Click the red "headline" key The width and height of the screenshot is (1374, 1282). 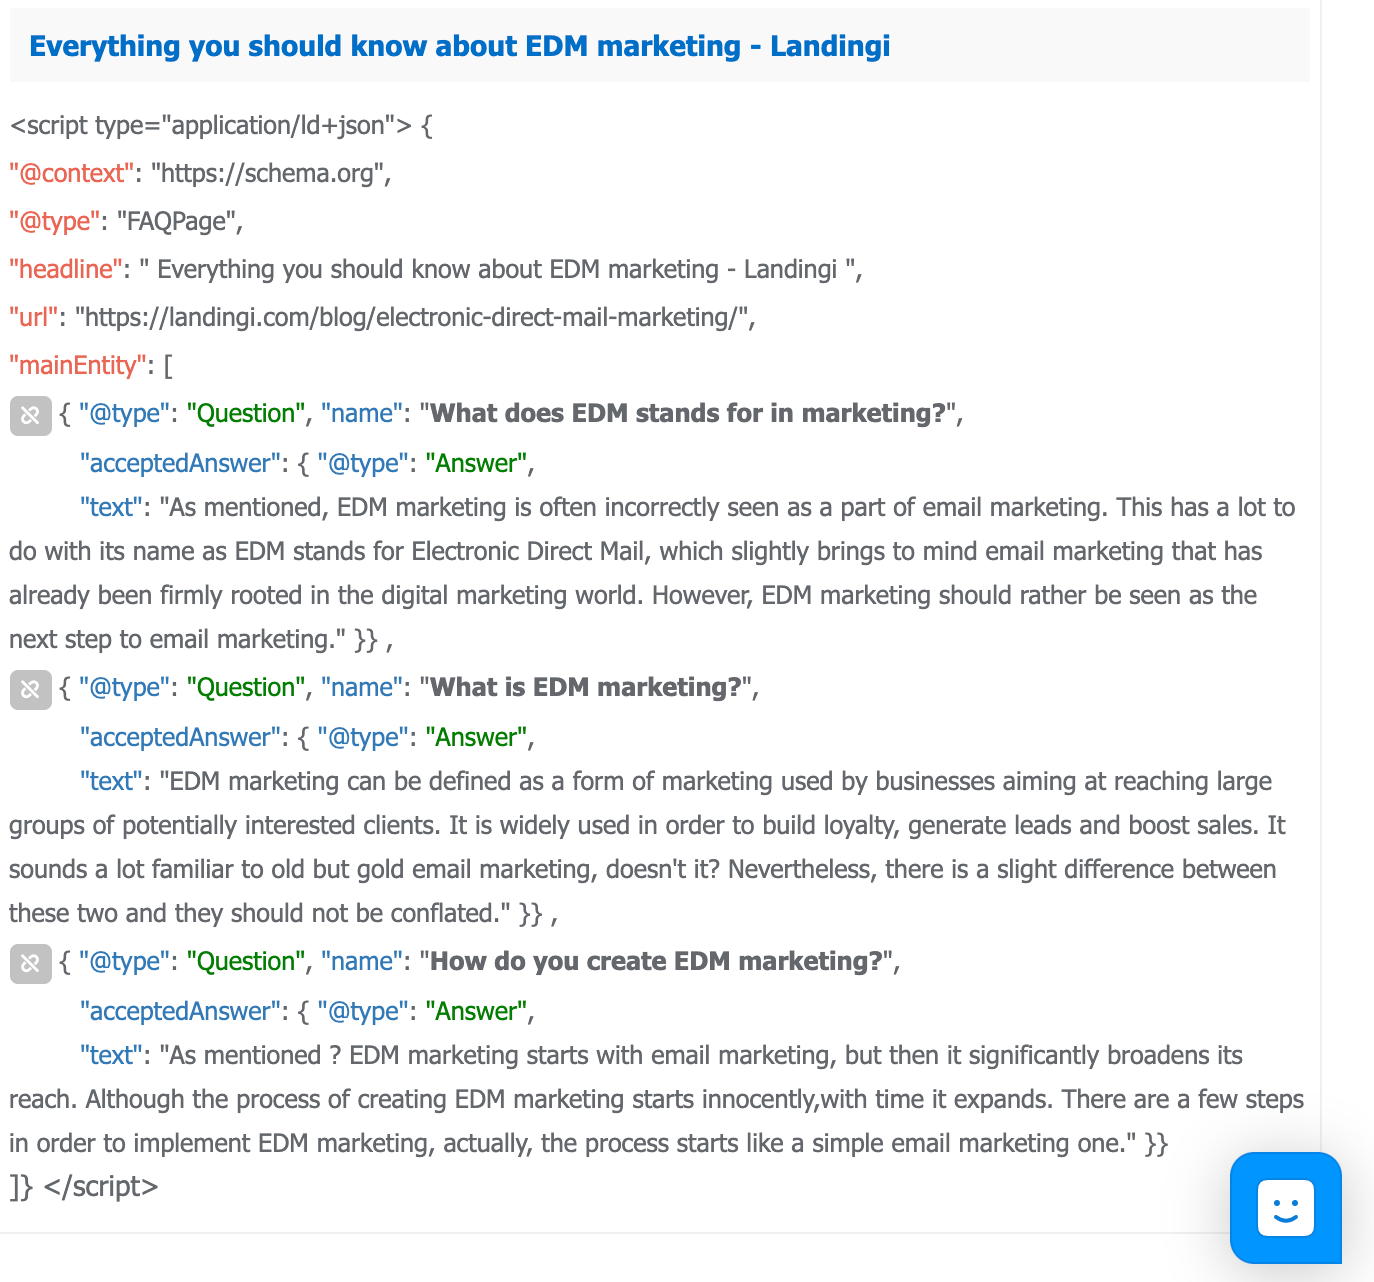(x=66, y=269)
